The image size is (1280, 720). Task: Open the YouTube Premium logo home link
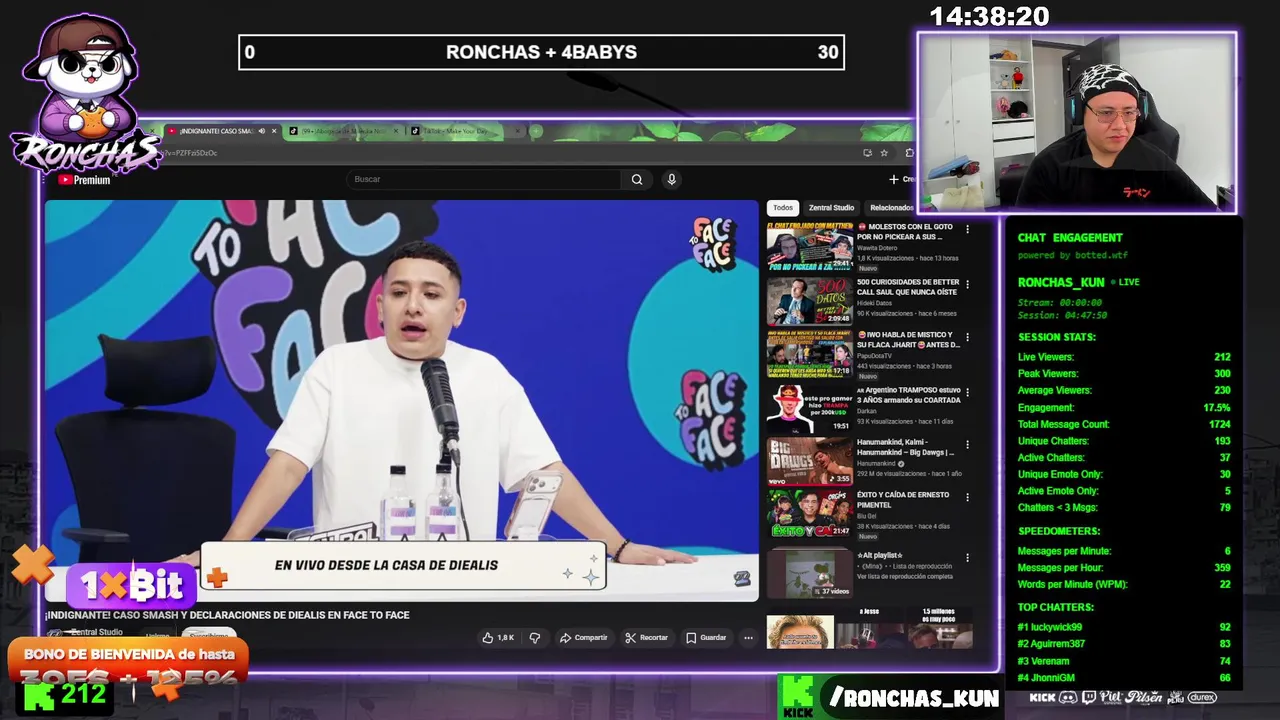point(84,180)
